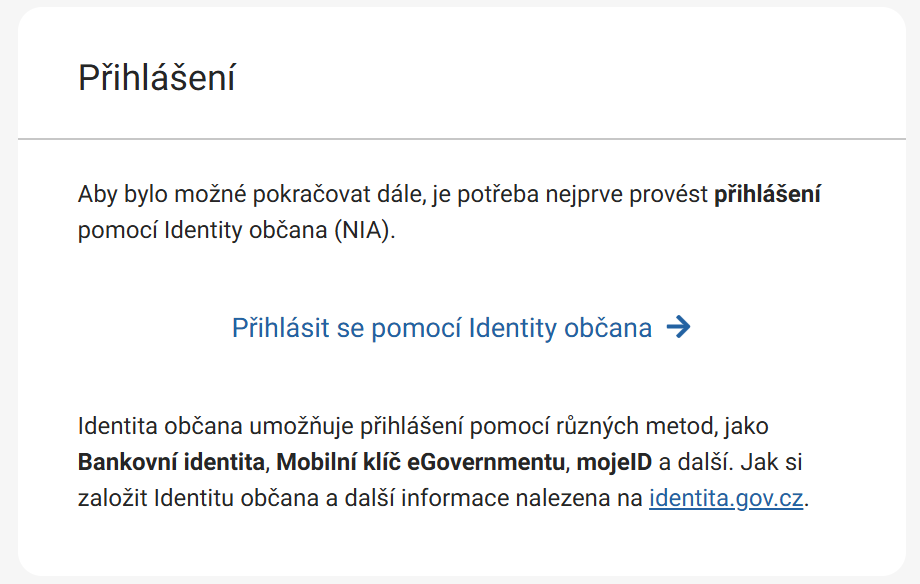Image resolution: width=920 pixels, height=584 pixels.
Task: Click the bold word "přihlášení" in the first paragraph
Action: (767, 194)
